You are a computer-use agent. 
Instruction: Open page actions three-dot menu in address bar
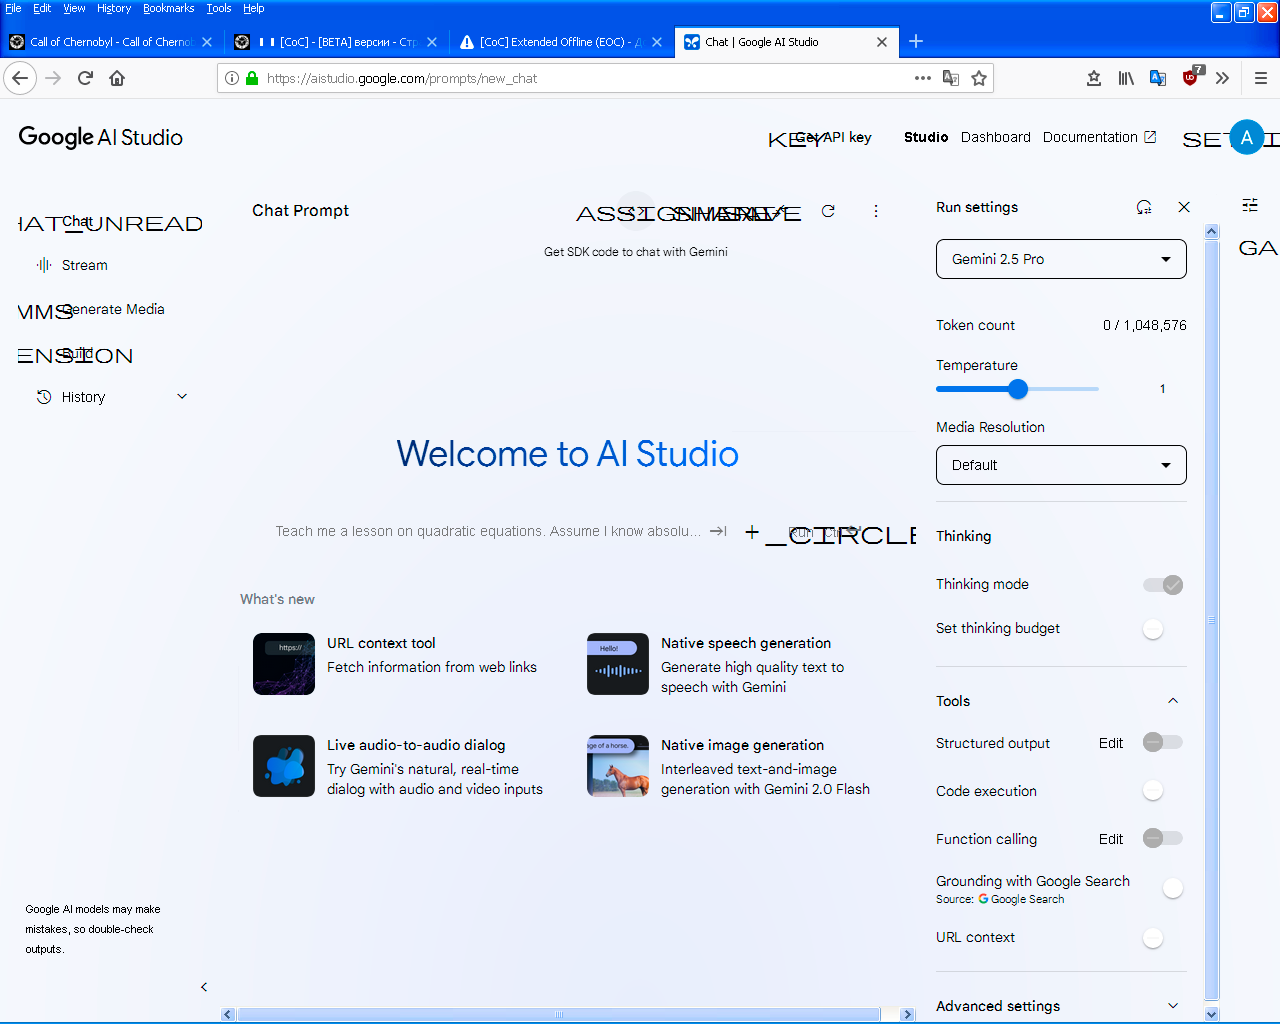tap(923, 78)
